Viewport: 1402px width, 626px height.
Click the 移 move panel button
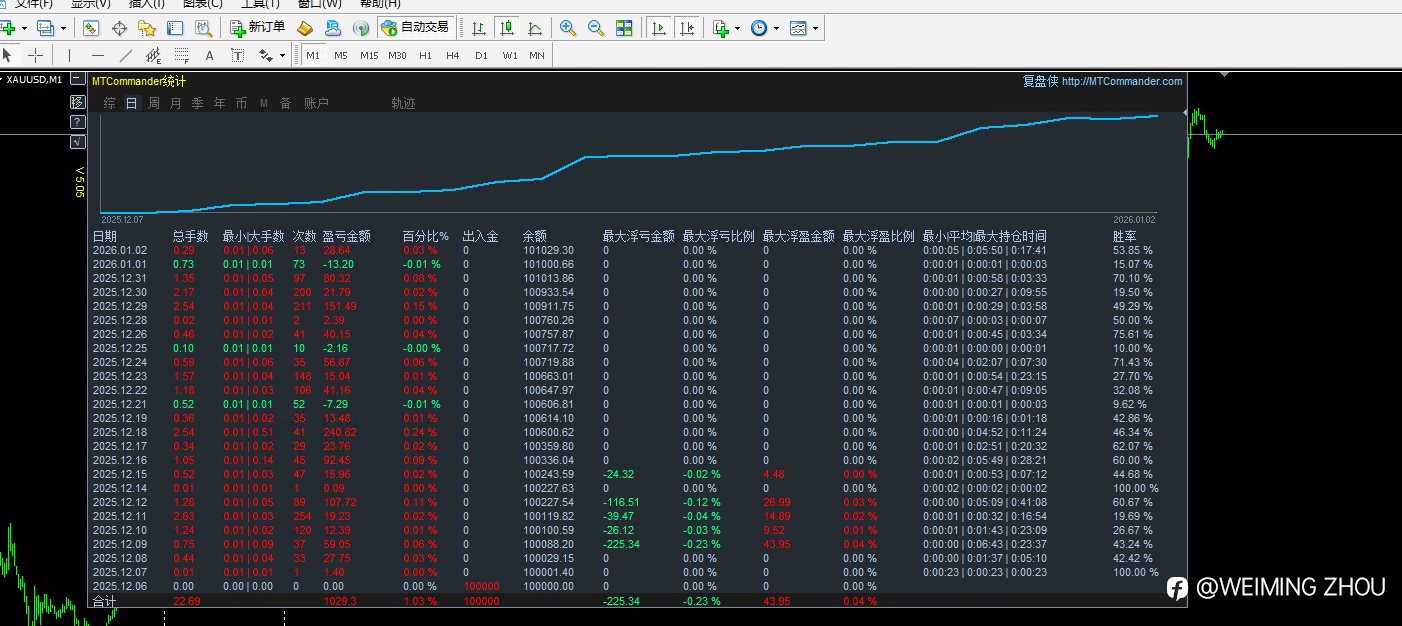pyautogui.click(x=78, y=102)
